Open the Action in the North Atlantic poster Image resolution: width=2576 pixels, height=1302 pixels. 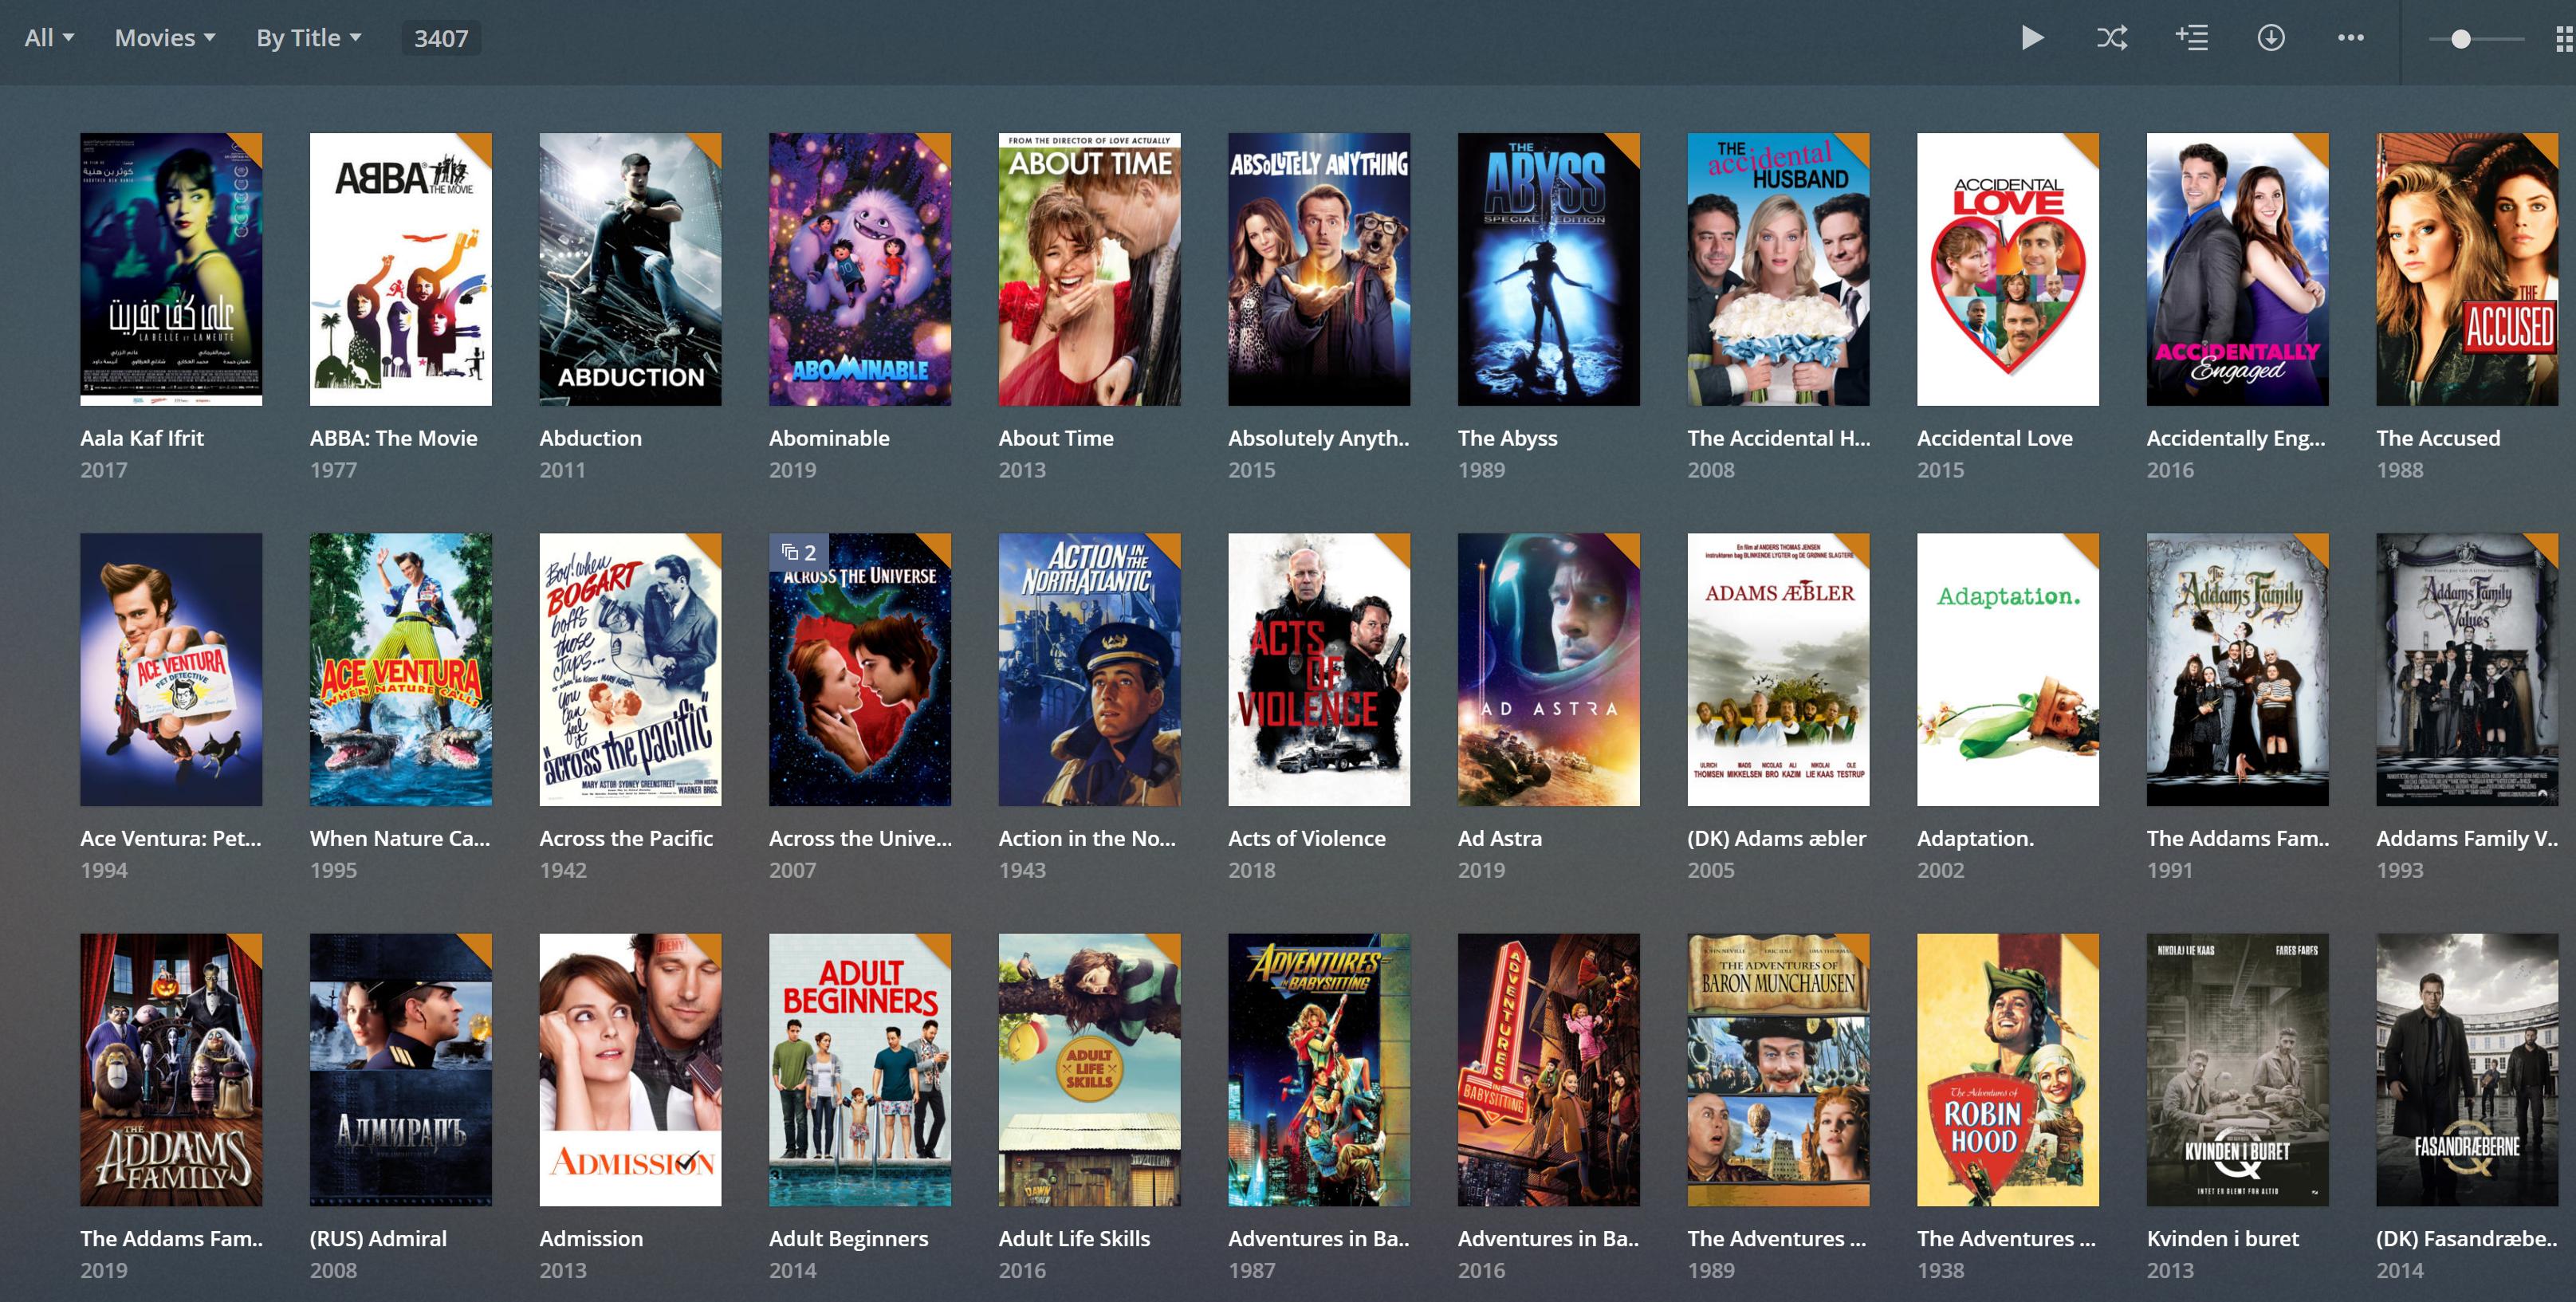[1089, 669]
